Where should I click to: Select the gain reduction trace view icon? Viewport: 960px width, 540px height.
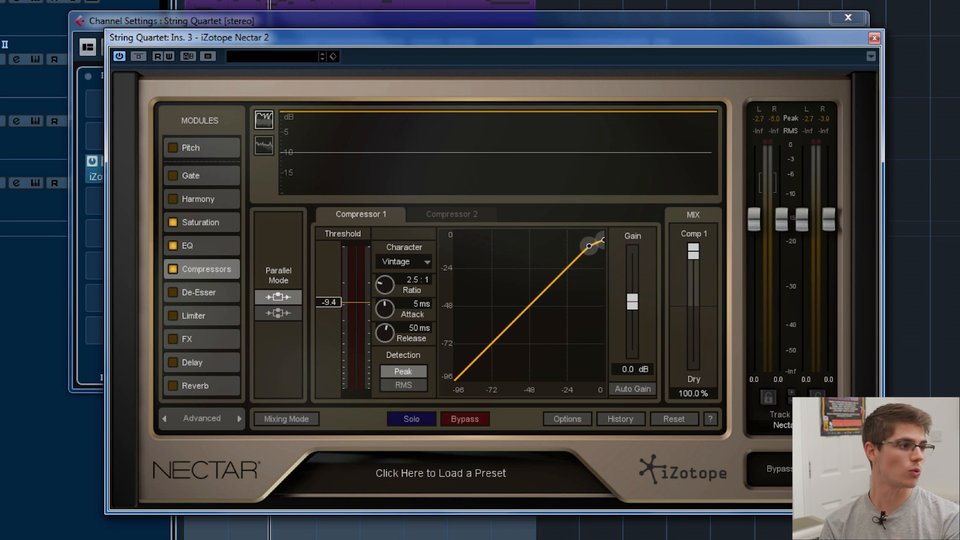[x=264, y=119]
